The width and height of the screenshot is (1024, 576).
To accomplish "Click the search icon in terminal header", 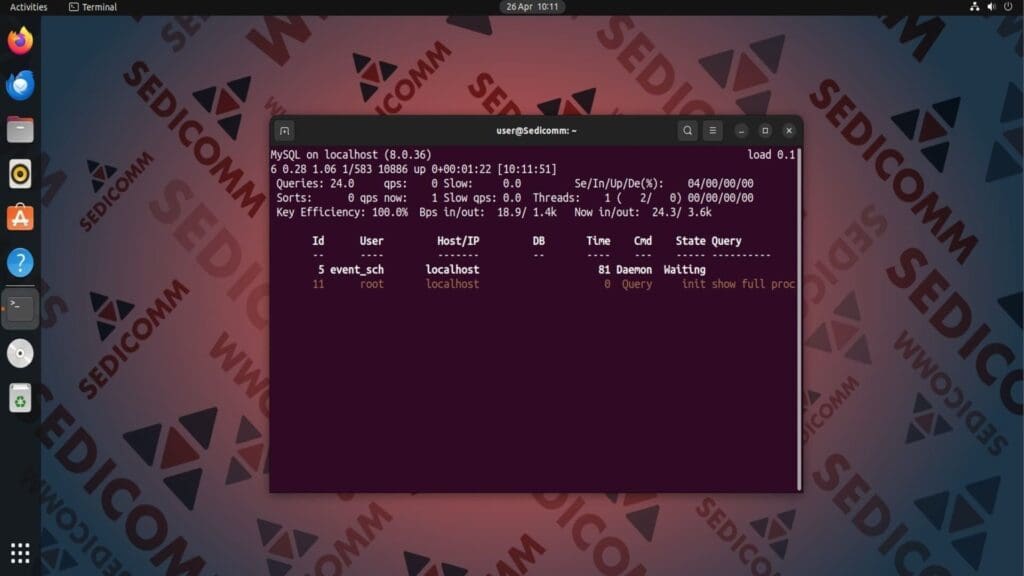I will [x=687, y=131].
